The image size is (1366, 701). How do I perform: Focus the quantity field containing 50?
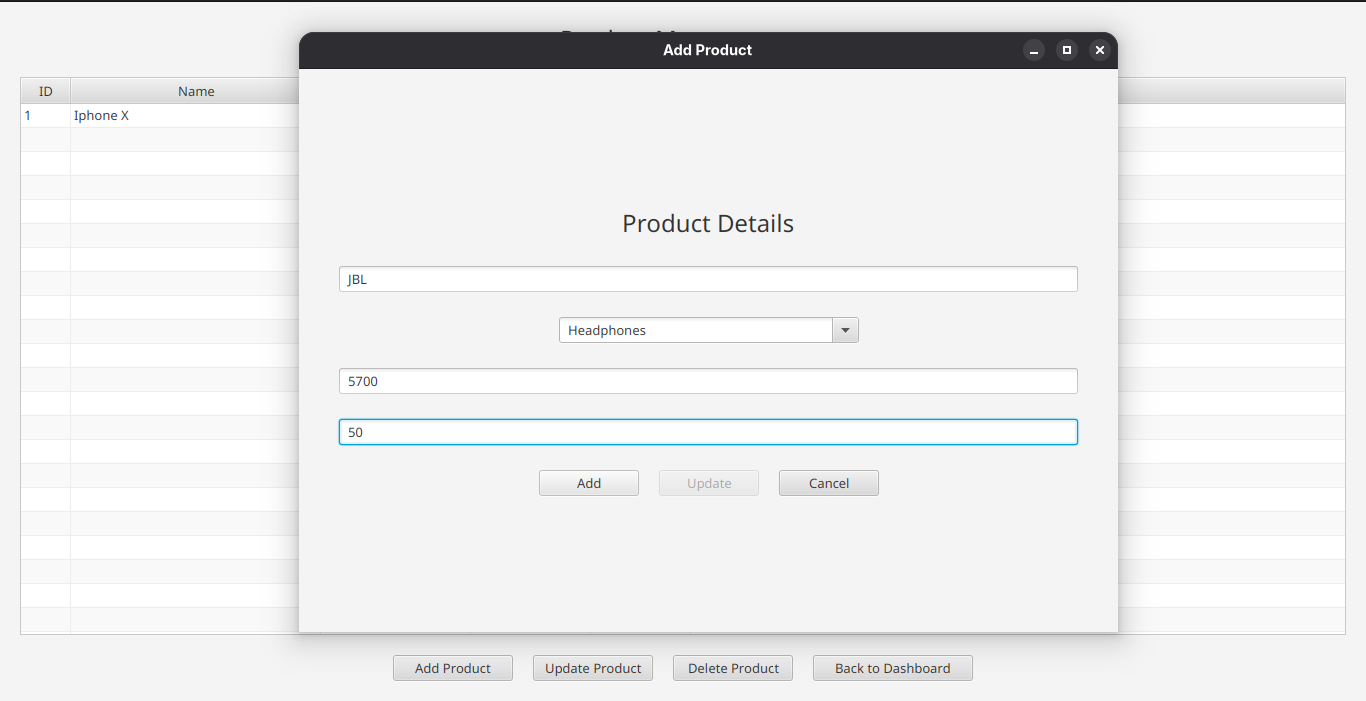pos(708,432)
